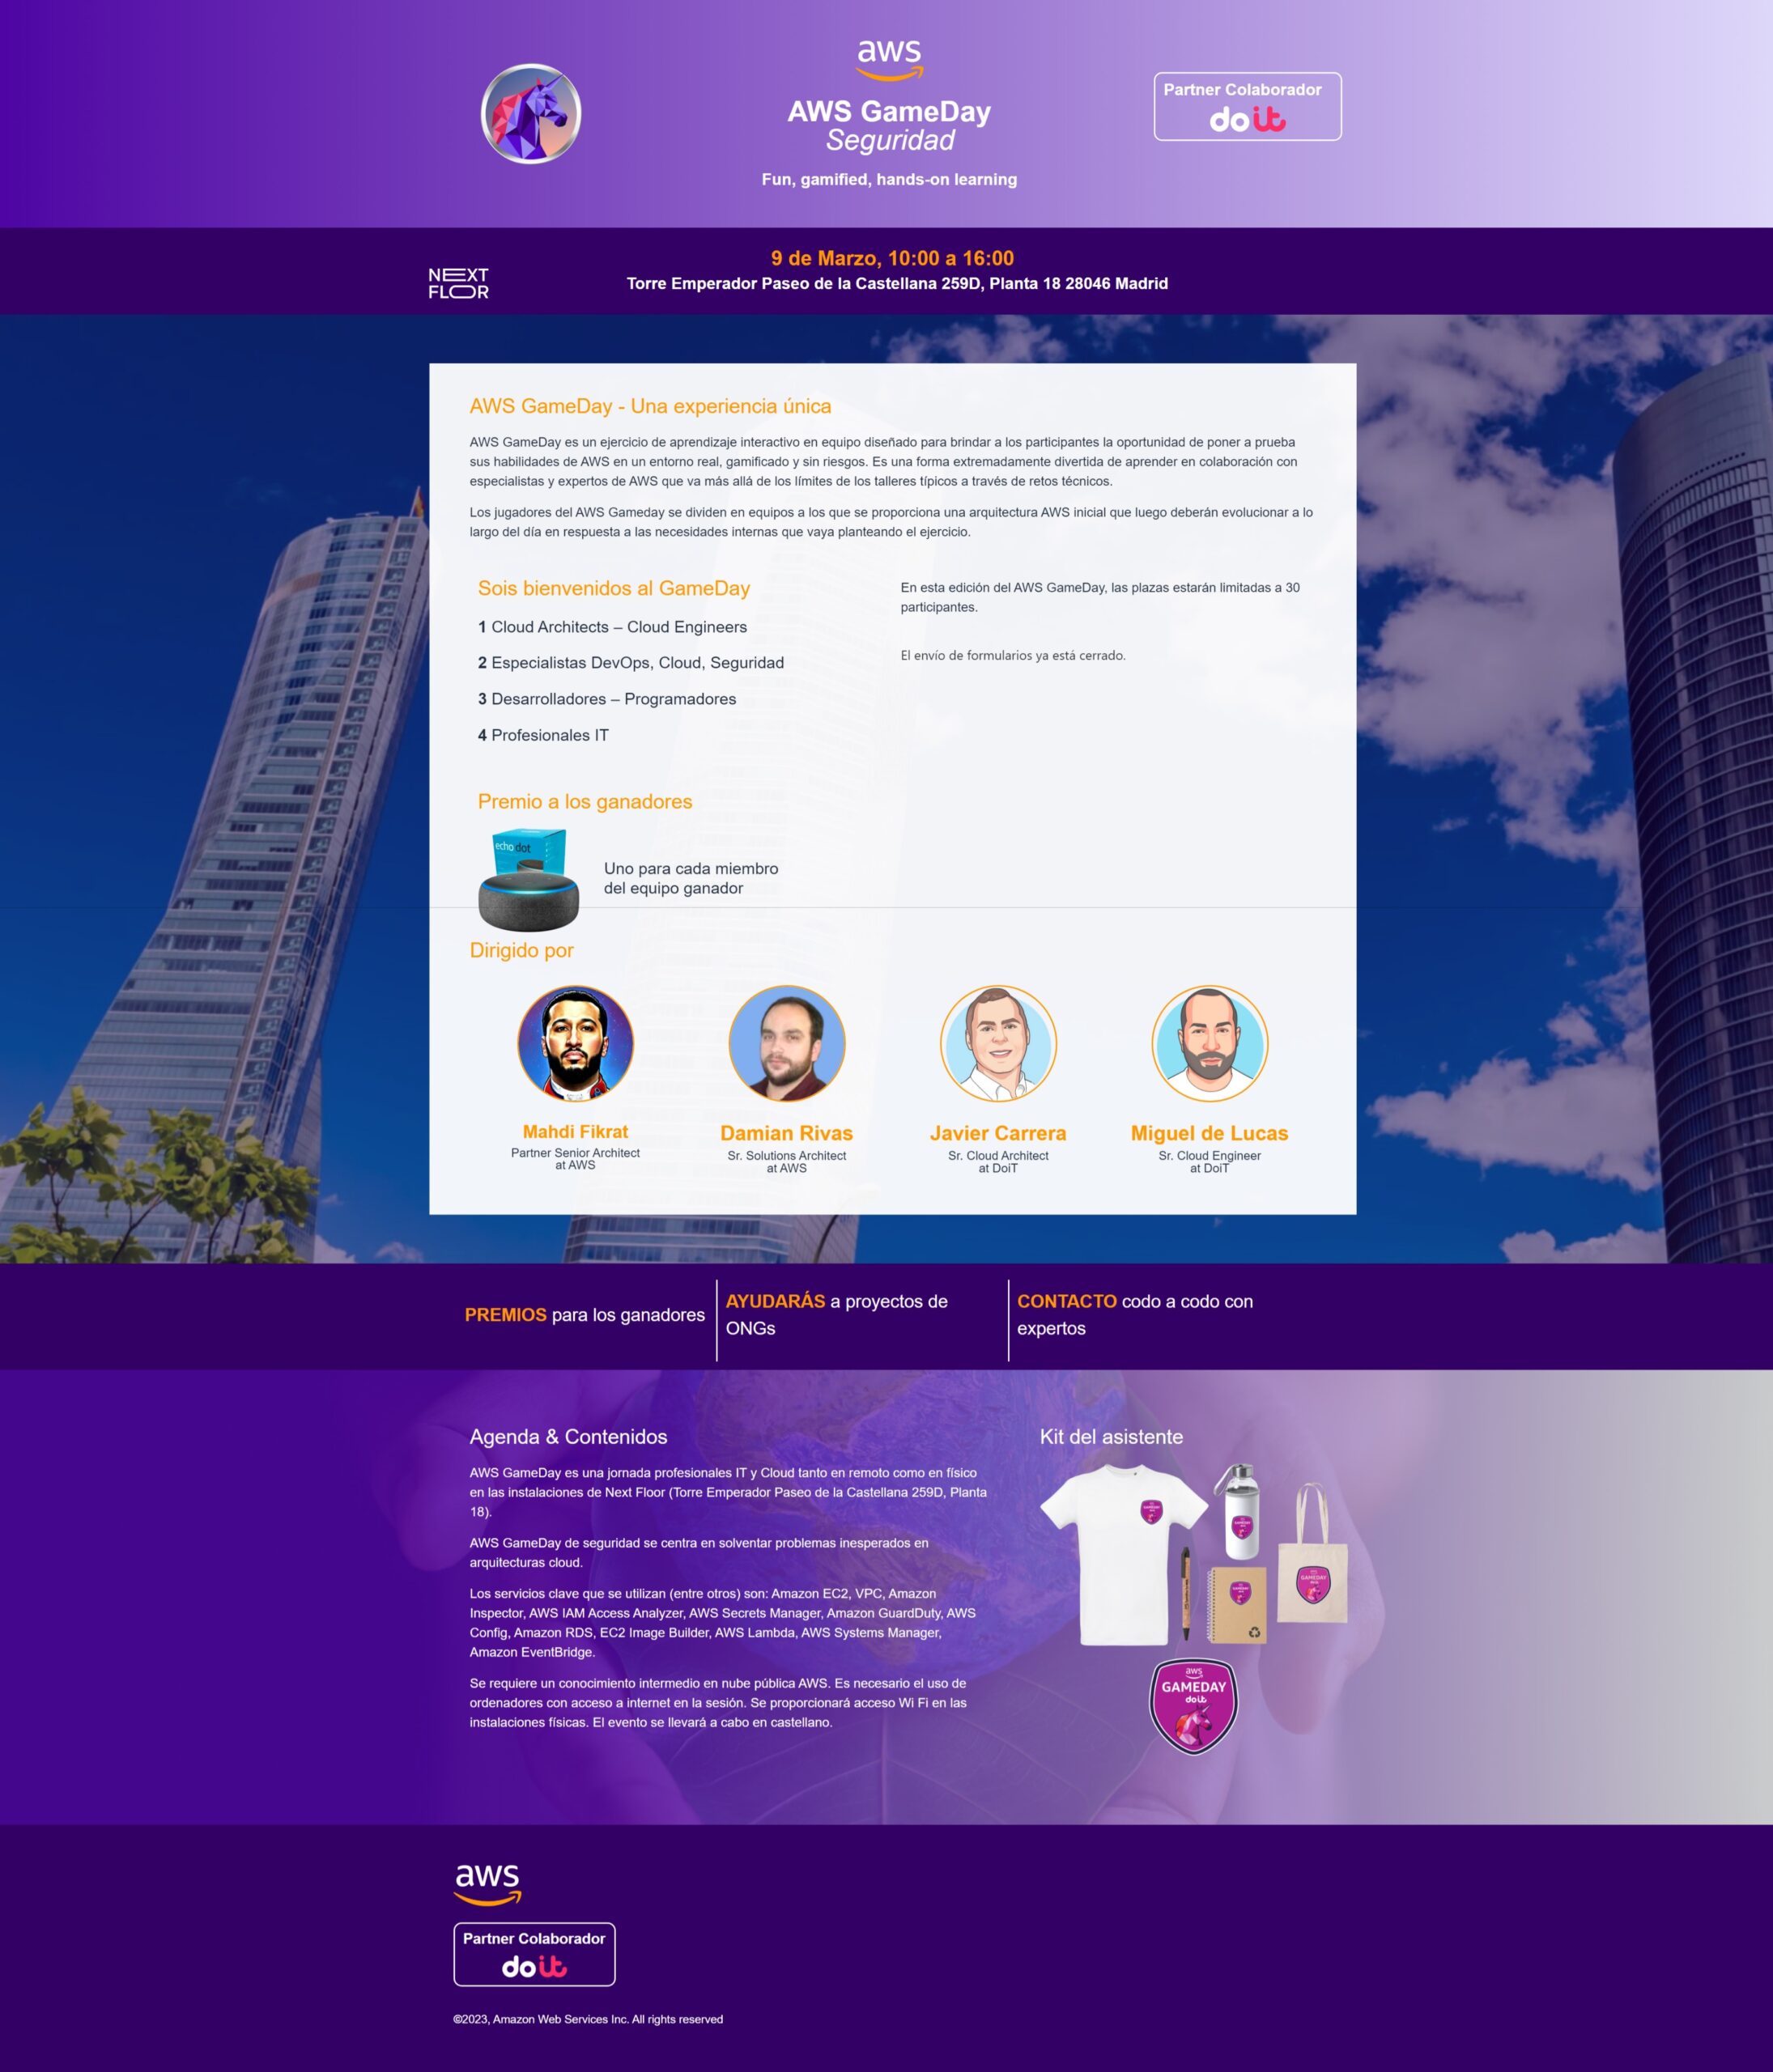Click the tote bag in assistant kit
1773x2072 pixels.
point(1313,1553)
